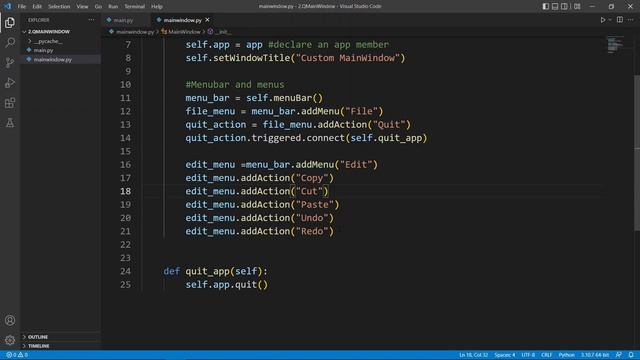Expand the OUTLINE section
The image size is (640, 360).
click(38, 337)
